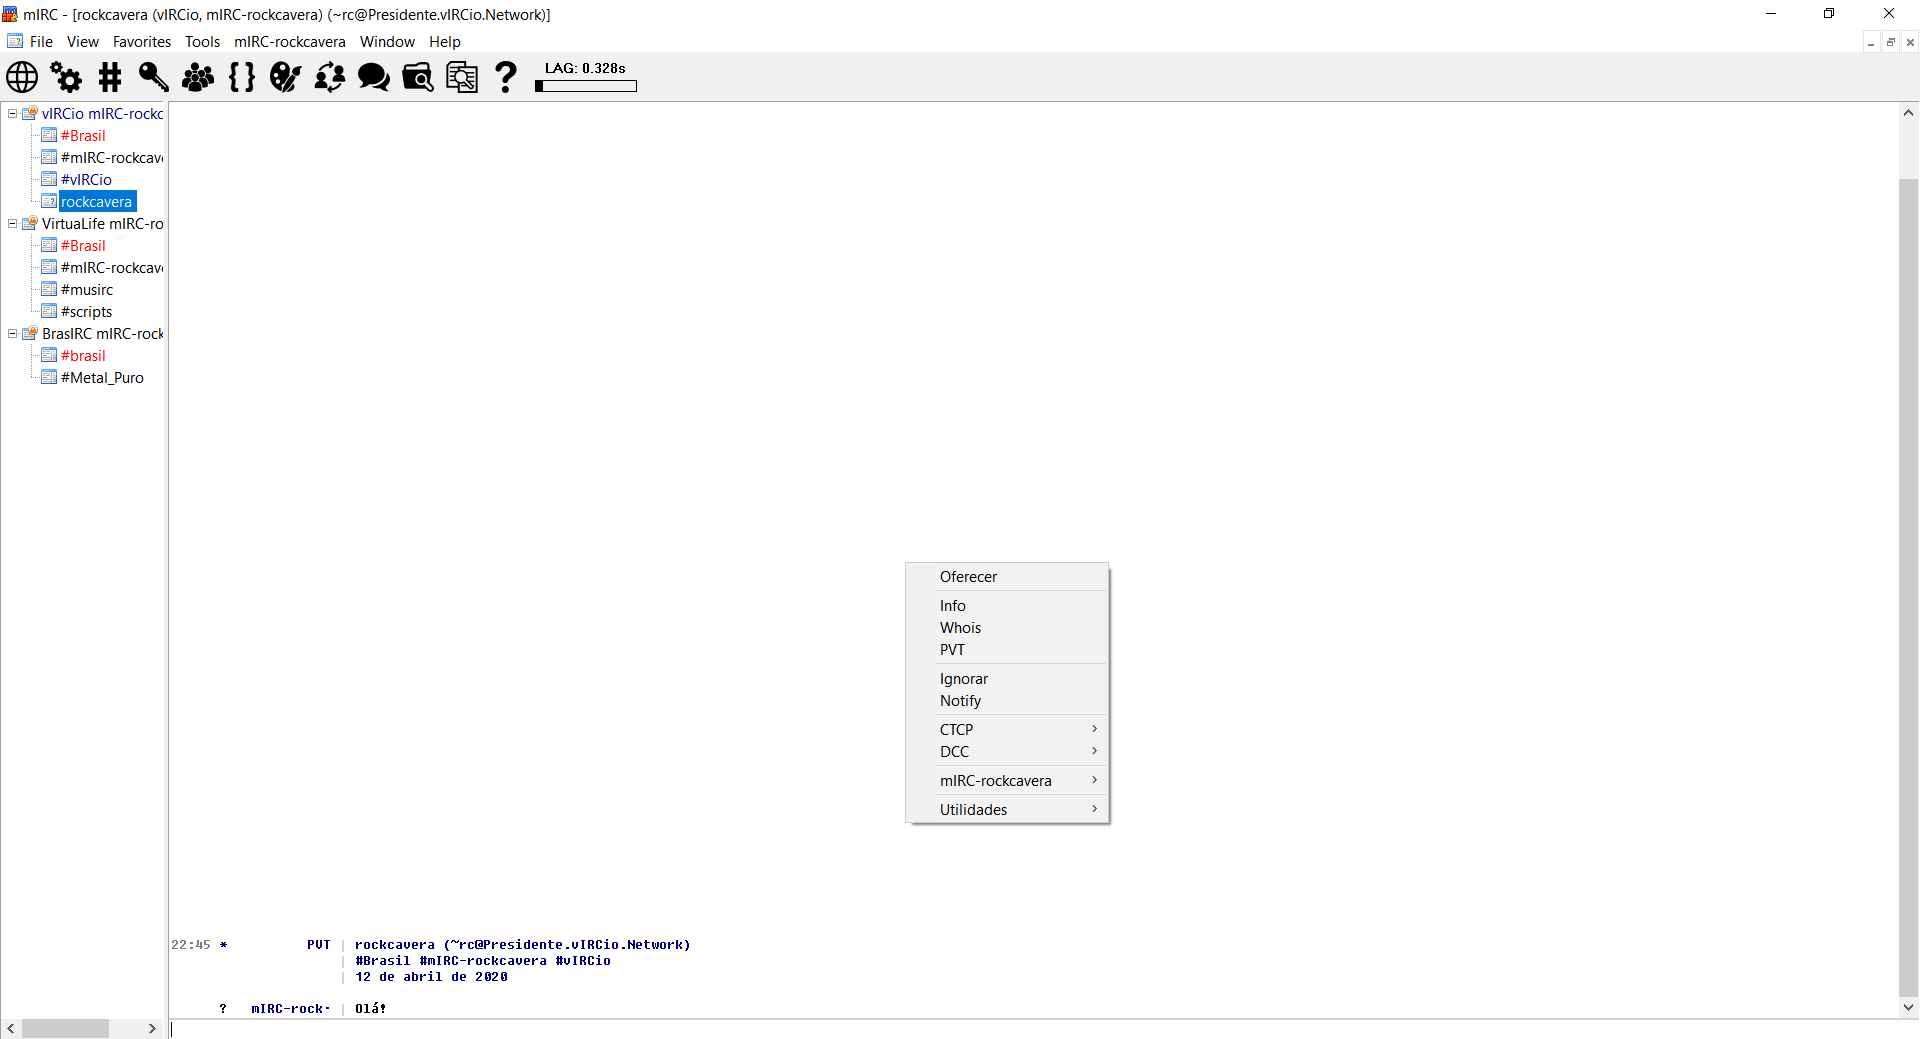Image resolution: width=1920 pixels, height=1039 pixels.
Task: Collapse the vIRCio network tree node
Action: pyautogui.click(x=12, y=114)
